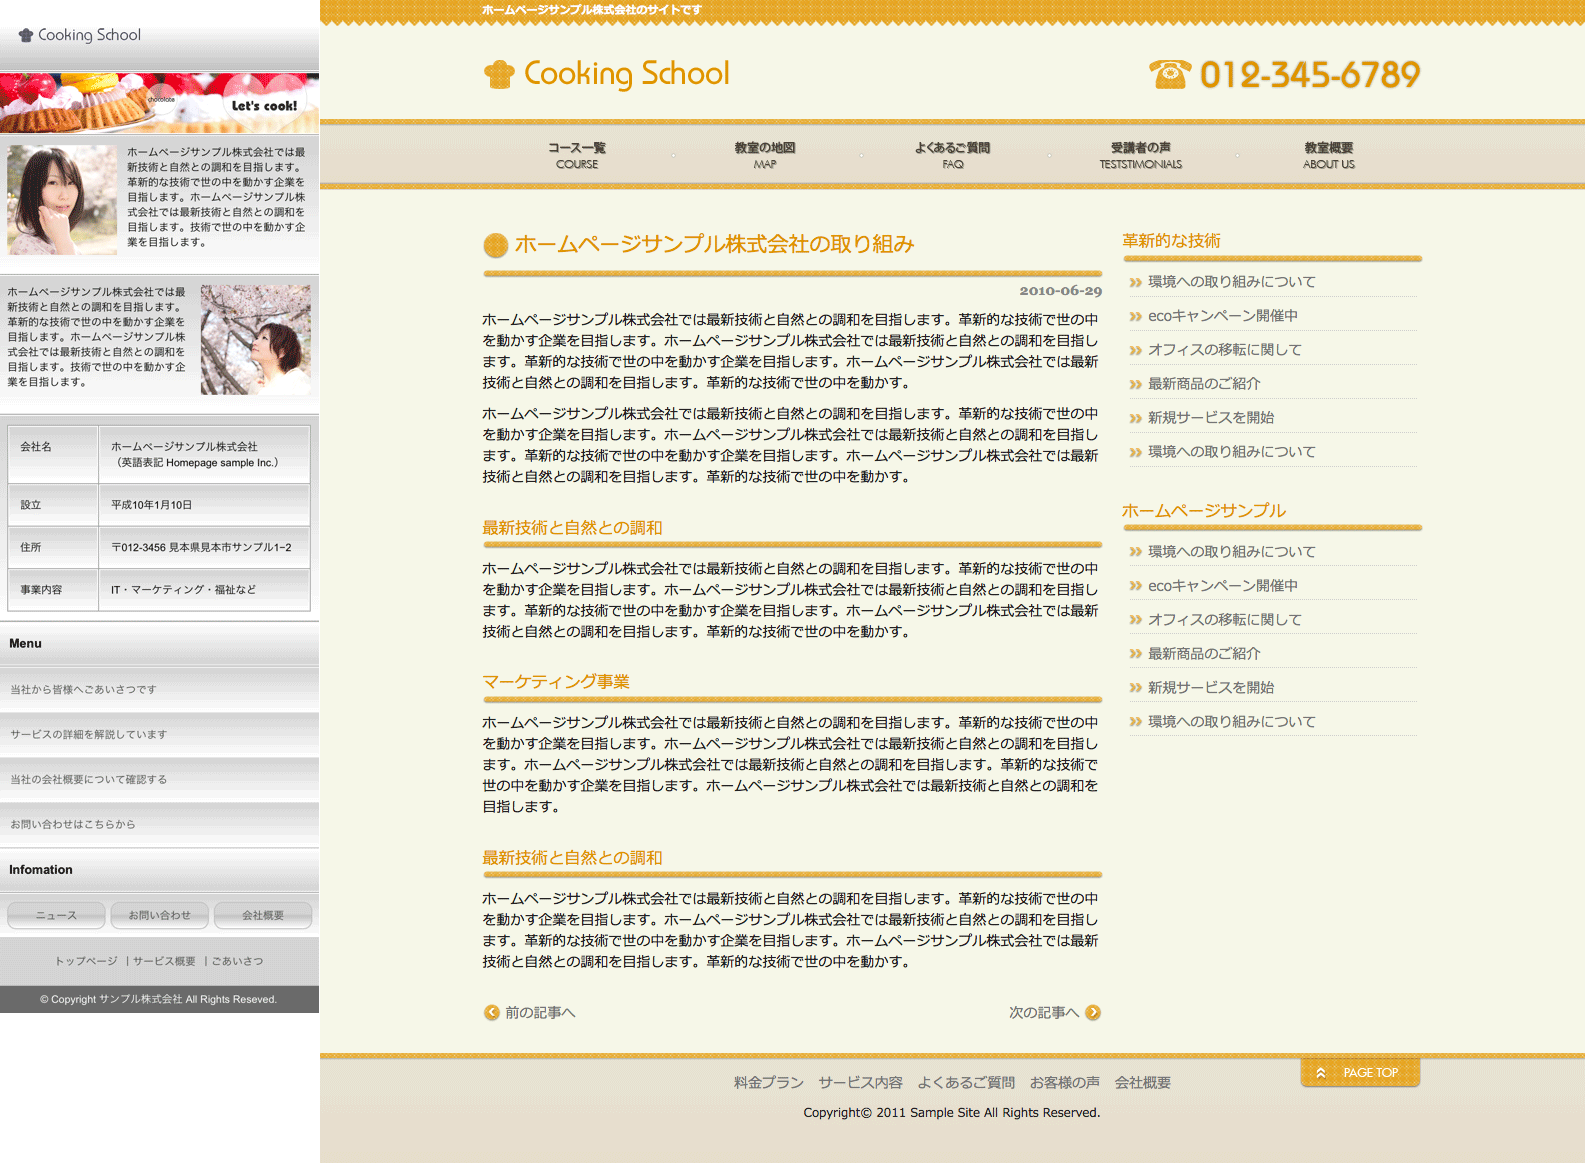
Task: Click chevron icon beside ecoキャンペーン開催中 in 革新的な技術
Action: click(x=1135, y=317)
